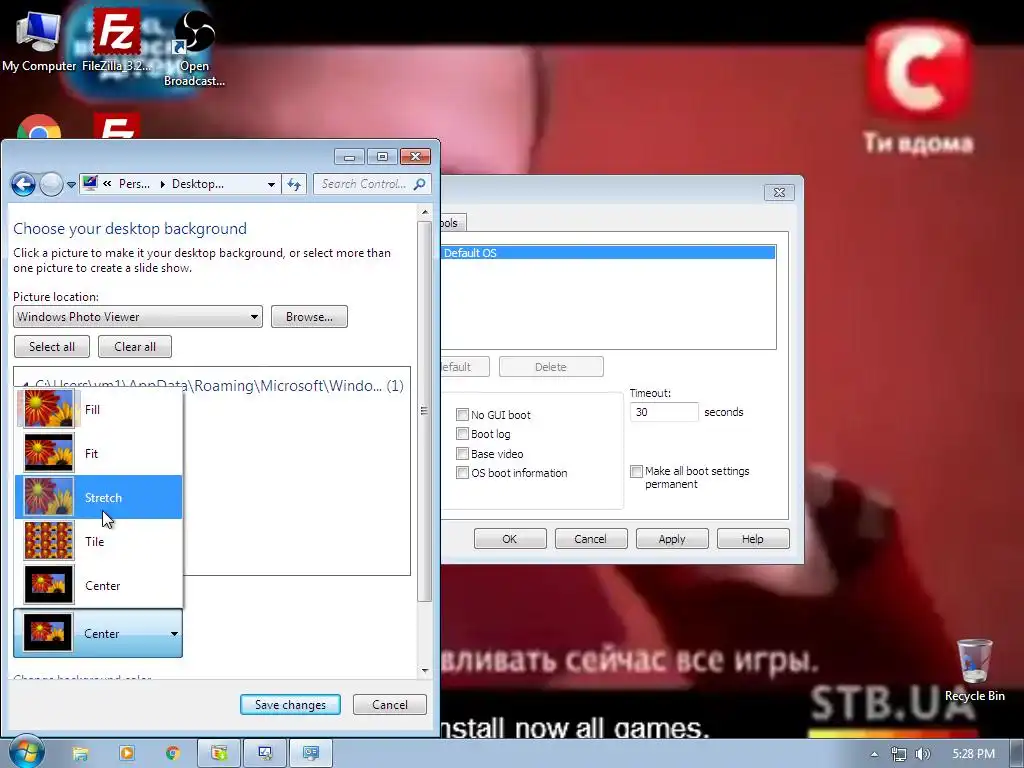
Task: Click the Fill option thumbnail
Action: tap(48, 409)
